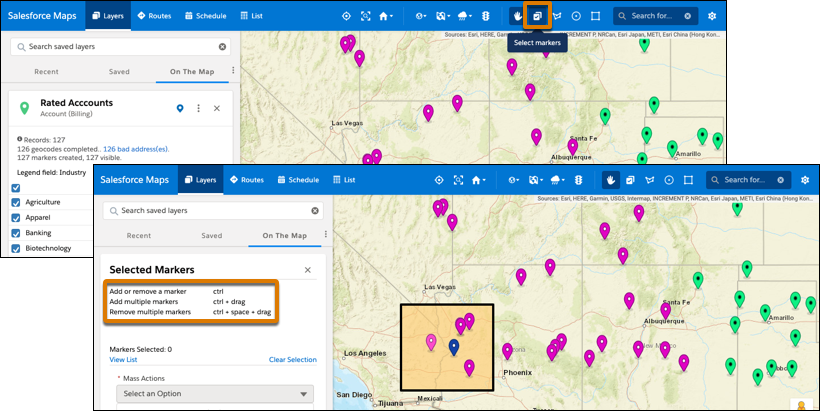The height and width of the screenshot is (411, 820).
Task: Click the locate-me target icon in front window
Action: pos(439,180)
